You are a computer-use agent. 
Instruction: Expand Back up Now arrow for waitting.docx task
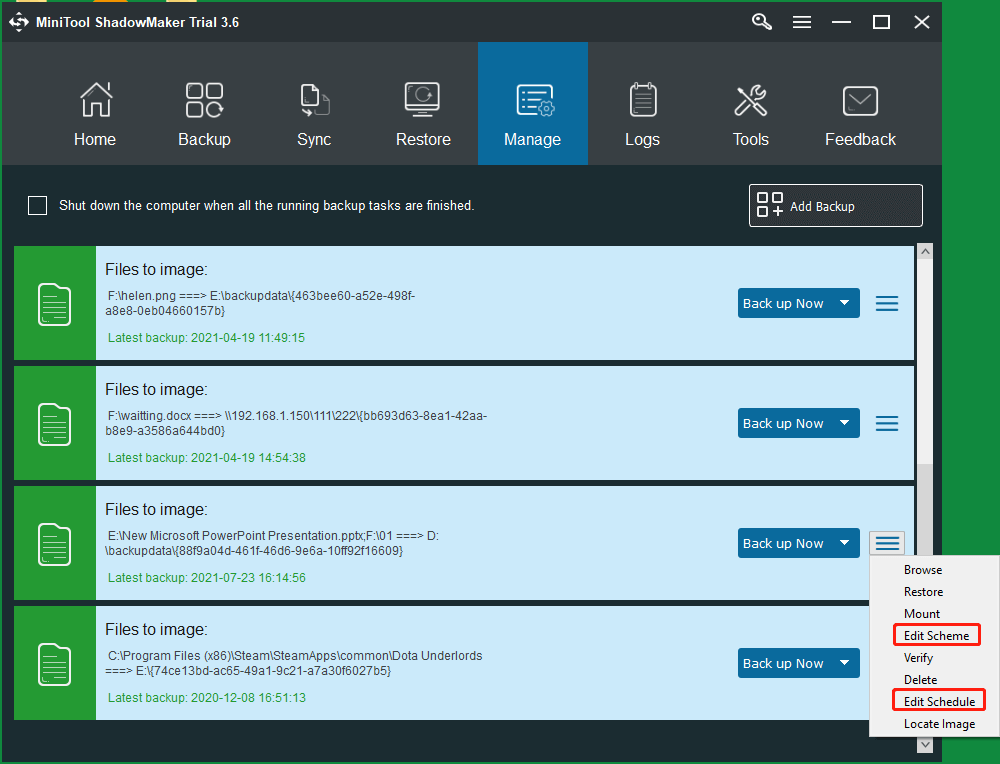coord(844,423)
